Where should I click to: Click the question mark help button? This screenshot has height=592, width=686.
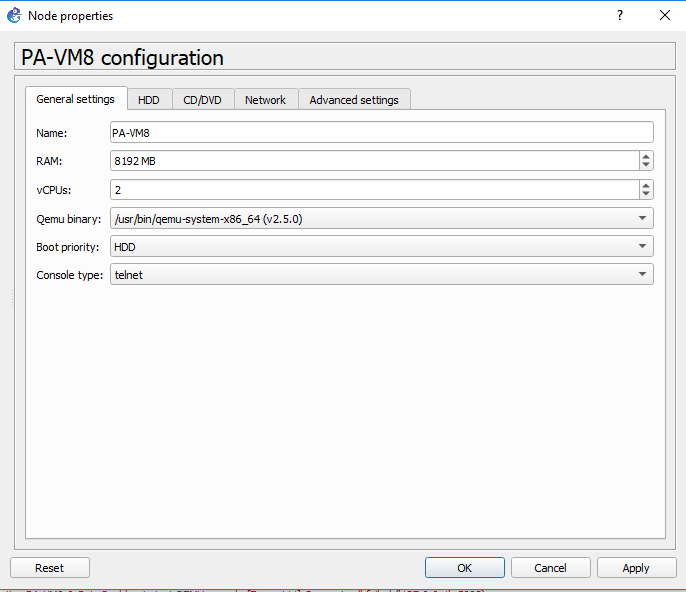click(x=620, y=15)
